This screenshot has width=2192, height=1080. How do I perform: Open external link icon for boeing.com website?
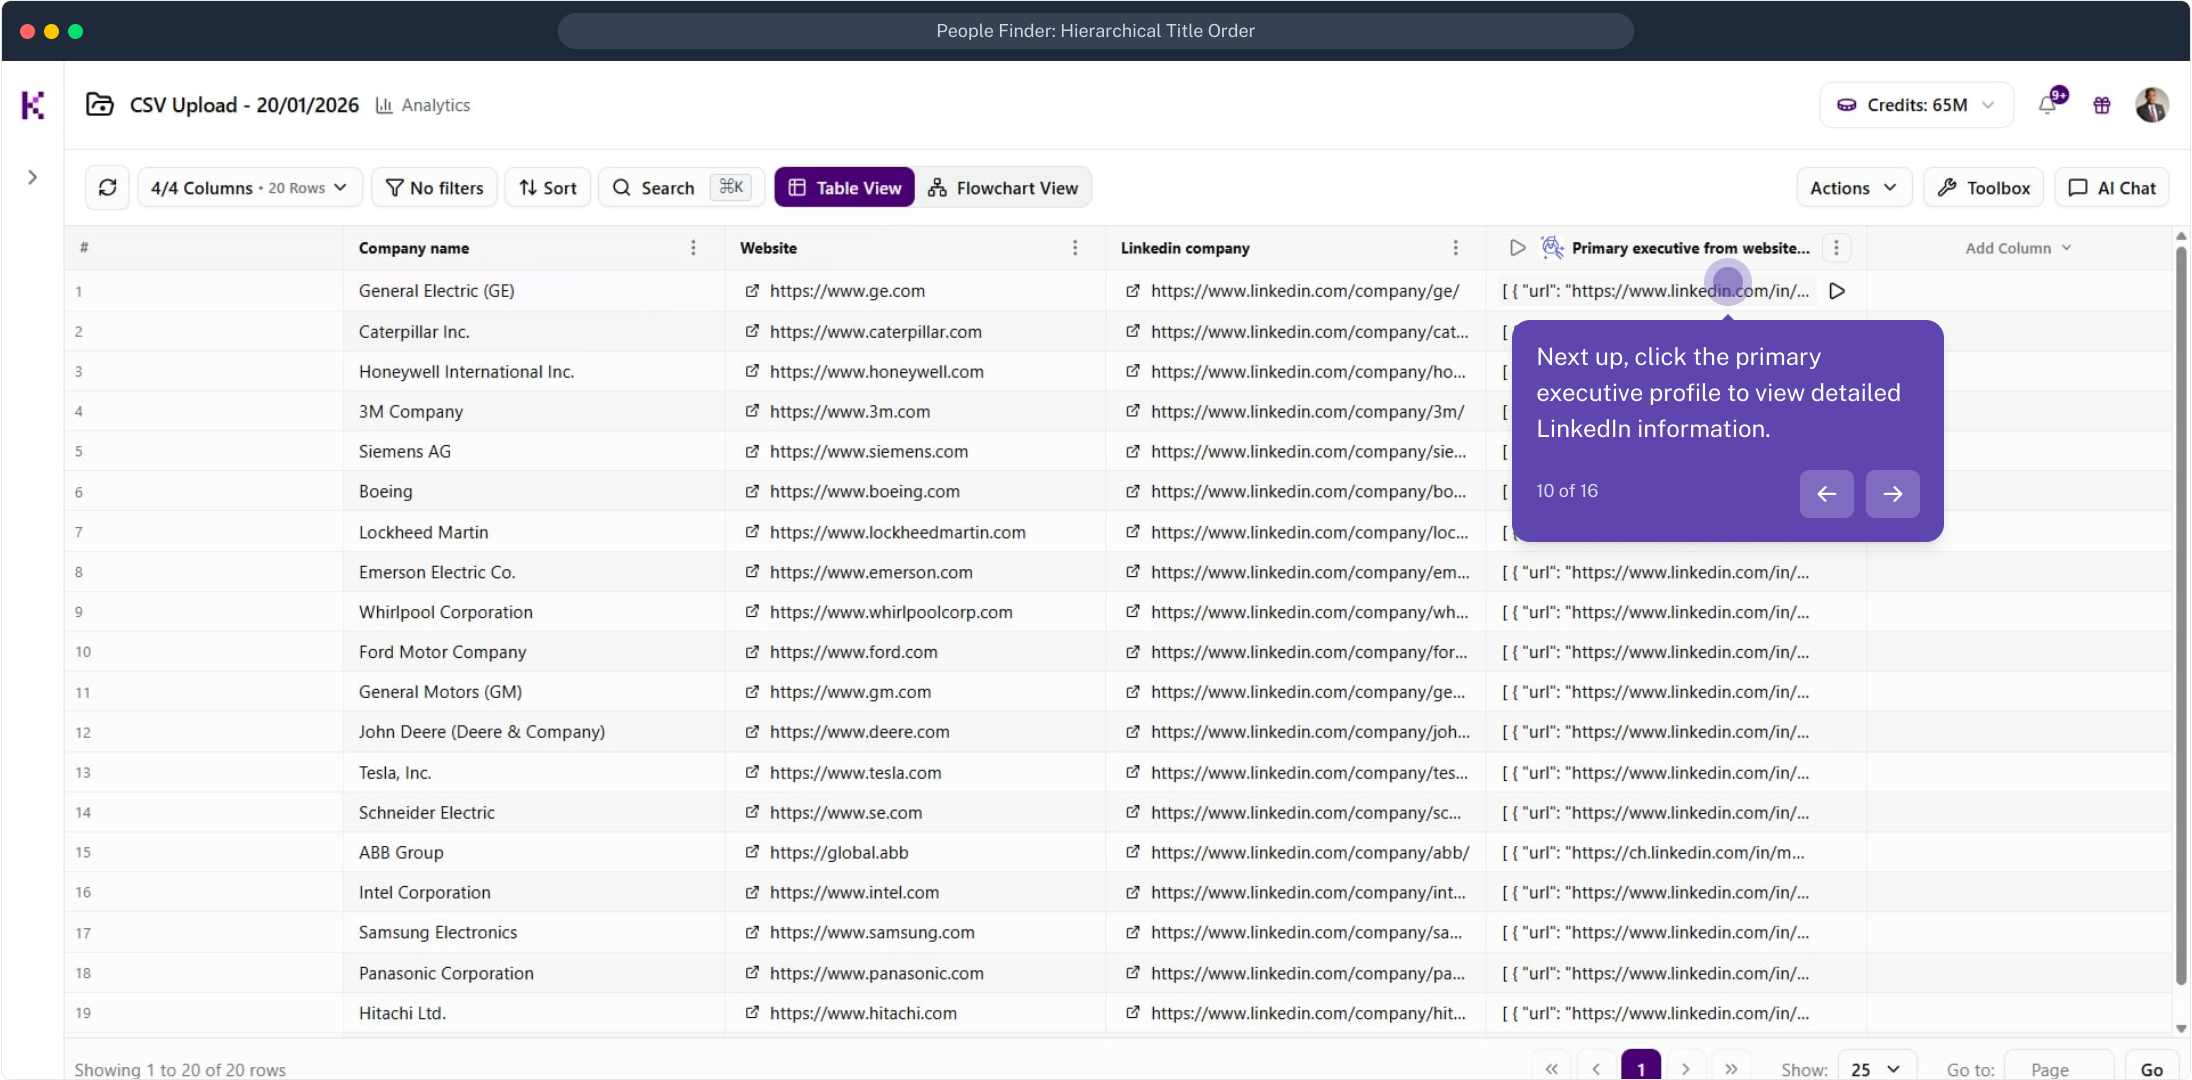[752, 491]
